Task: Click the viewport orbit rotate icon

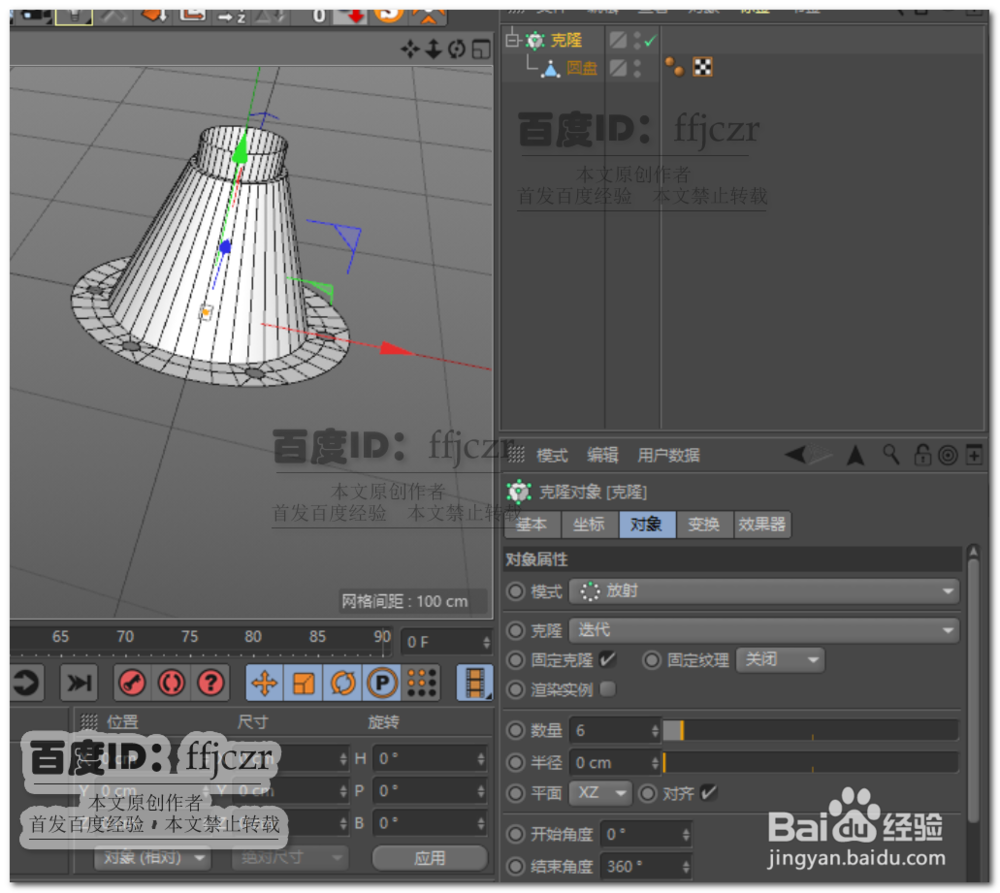Action: pyautogui.click(x=457, y=49)
